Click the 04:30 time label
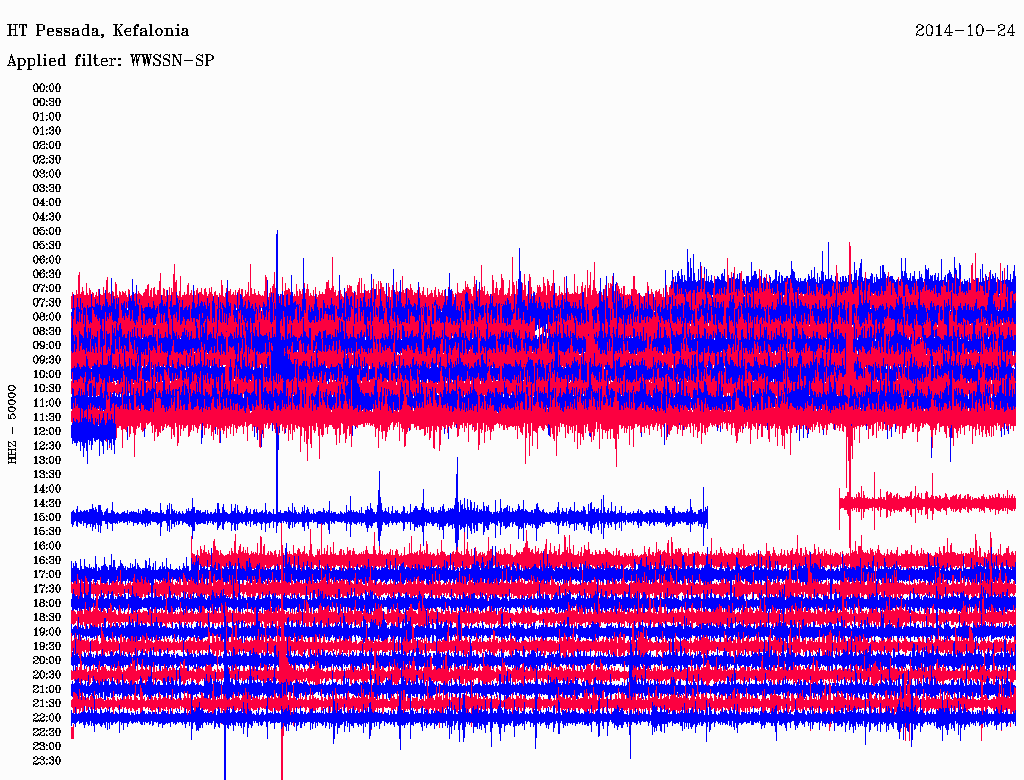Screen dimensions: 1024x780 coord(47,217)
